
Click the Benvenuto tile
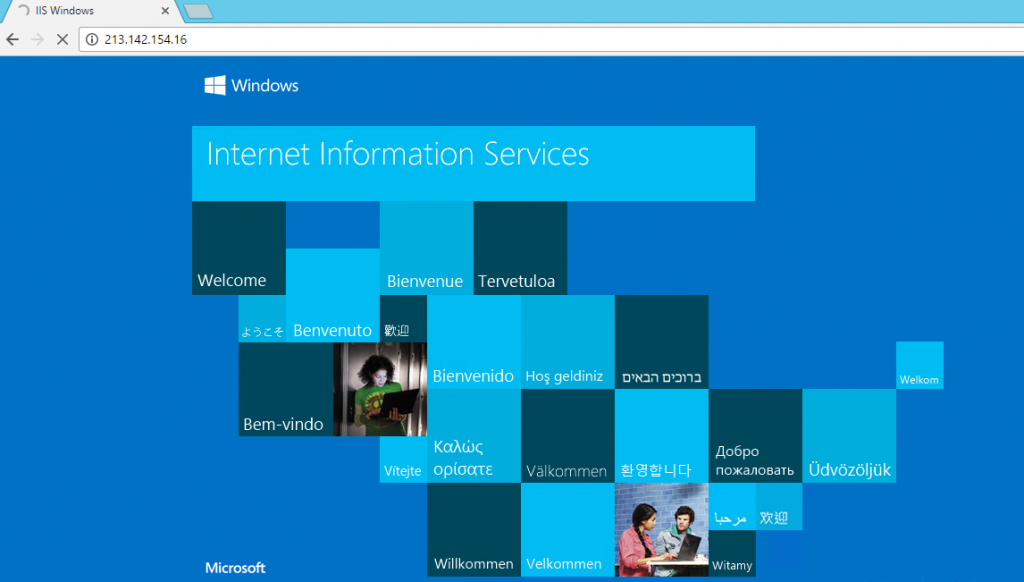coord(333,295)
